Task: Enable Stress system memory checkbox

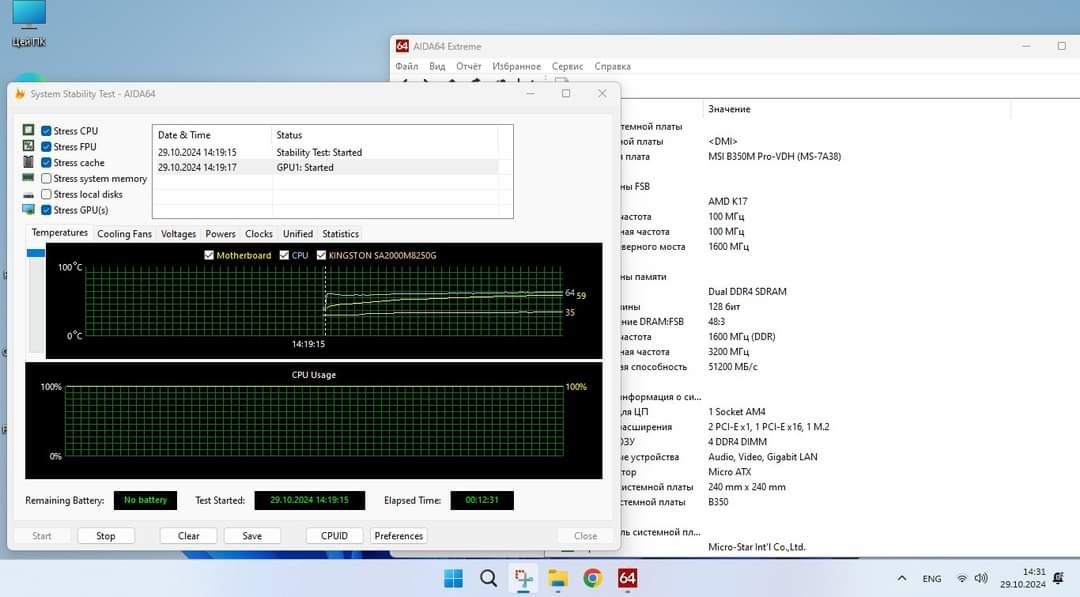Action: click(x=46, y=178)
